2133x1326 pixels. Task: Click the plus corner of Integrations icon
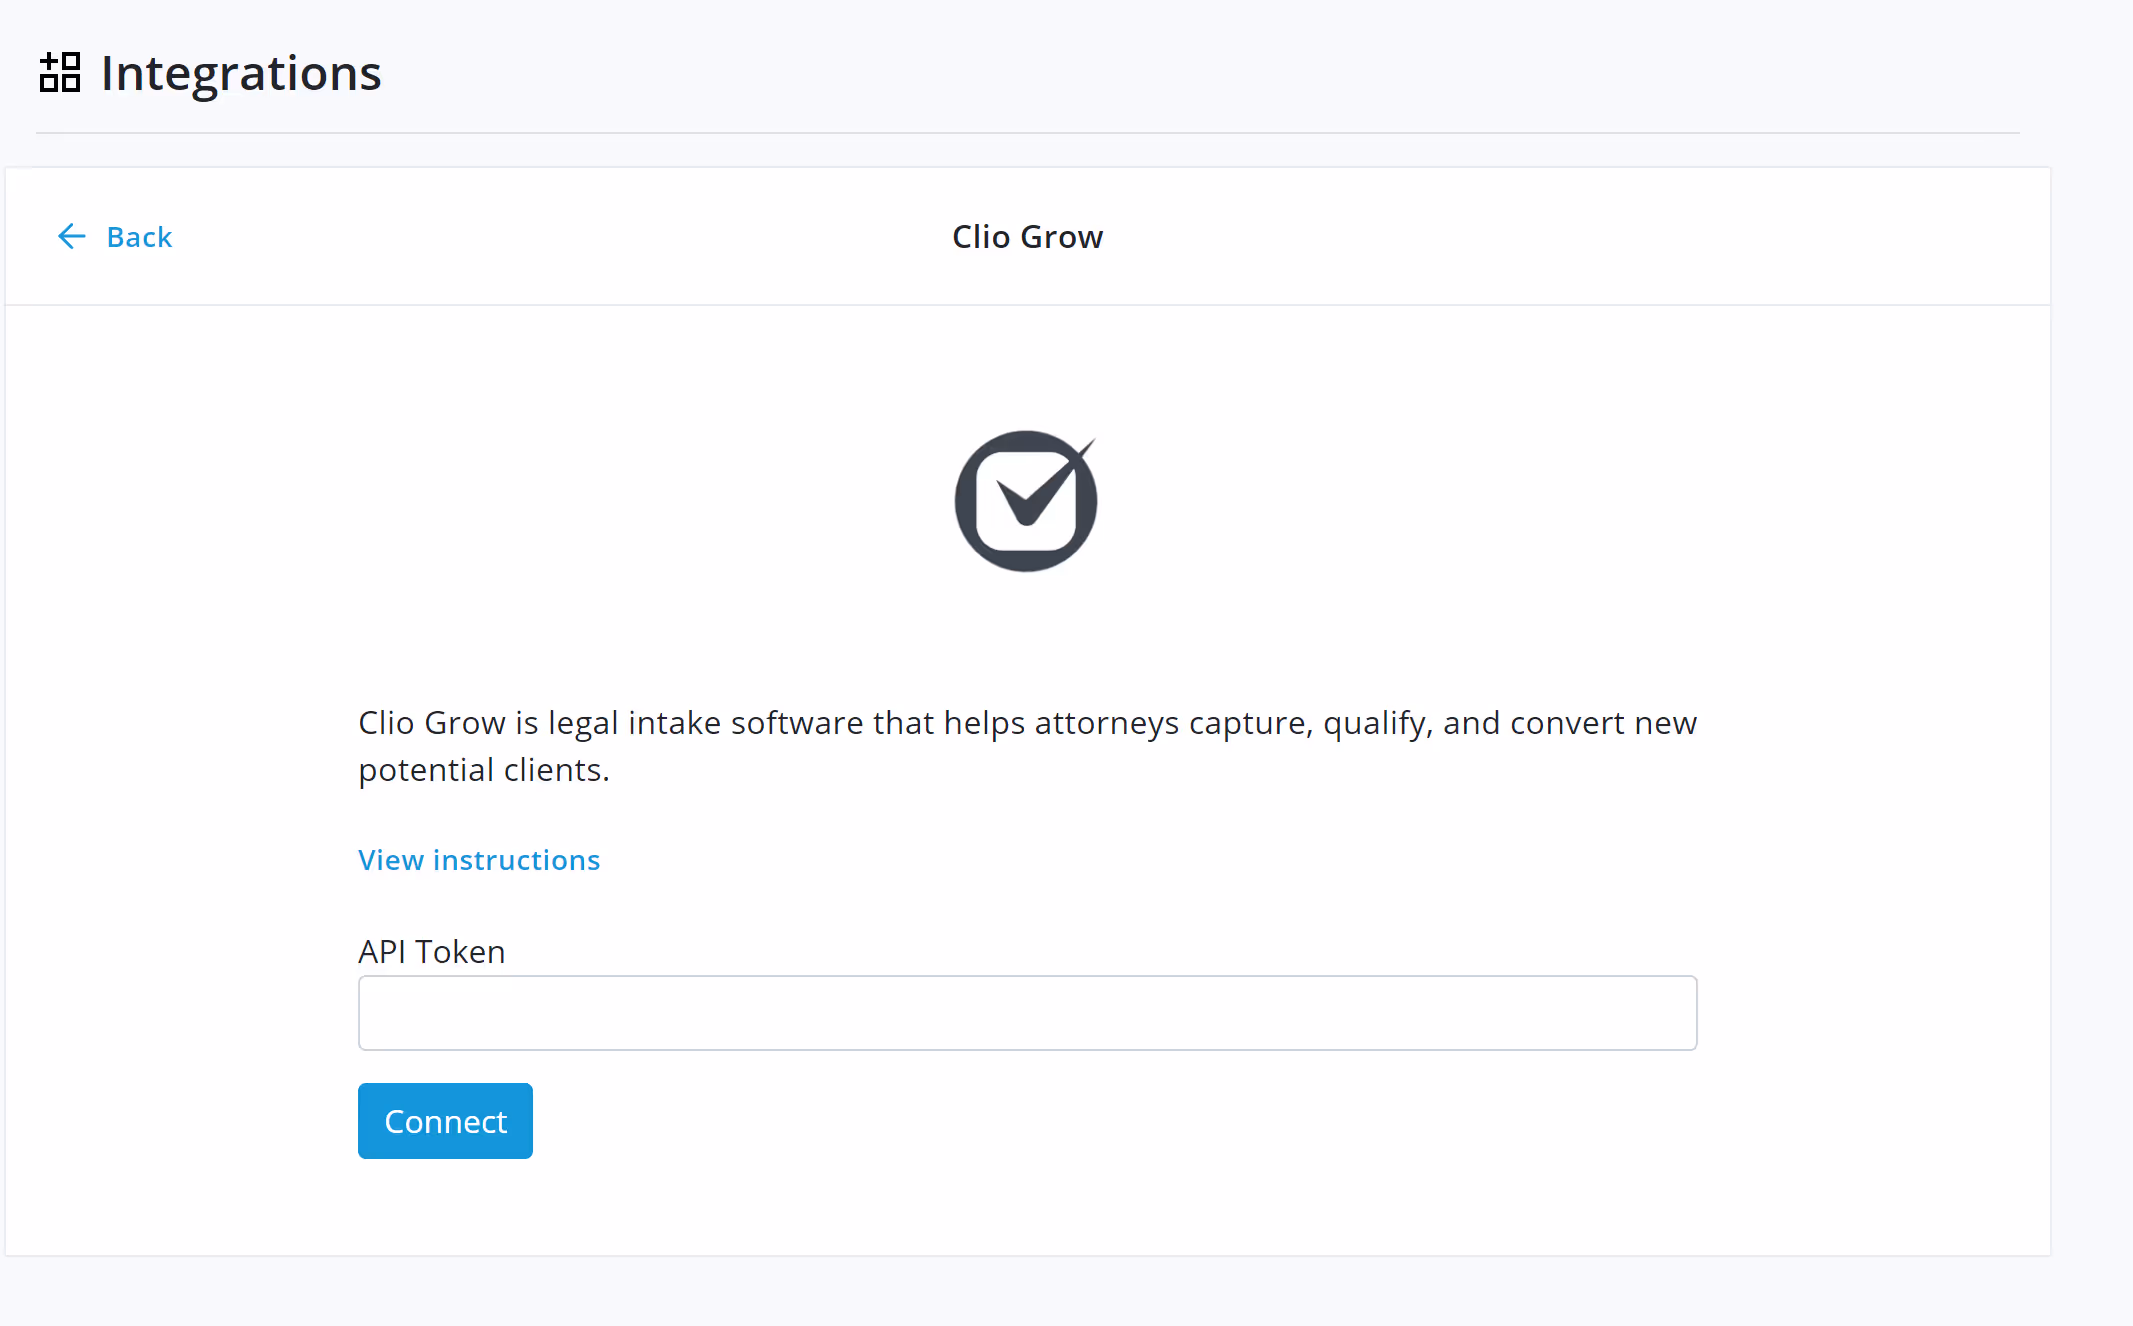click(48, 61)
